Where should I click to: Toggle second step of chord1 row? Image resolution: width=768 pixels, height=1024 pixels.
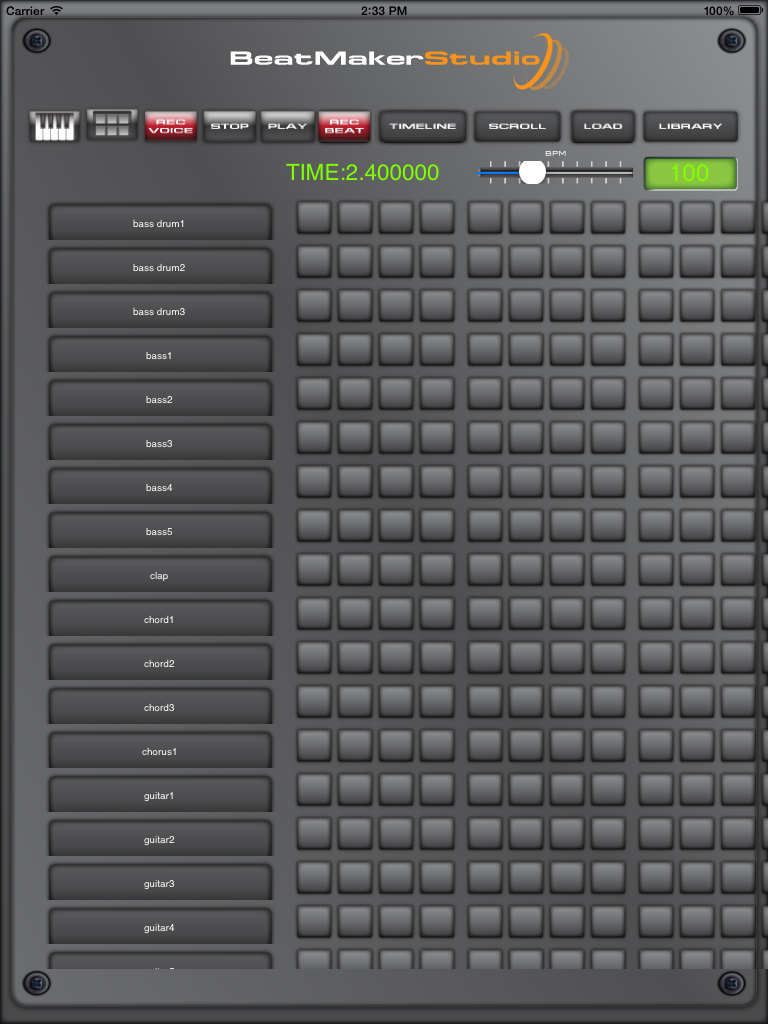click(355, 613)
